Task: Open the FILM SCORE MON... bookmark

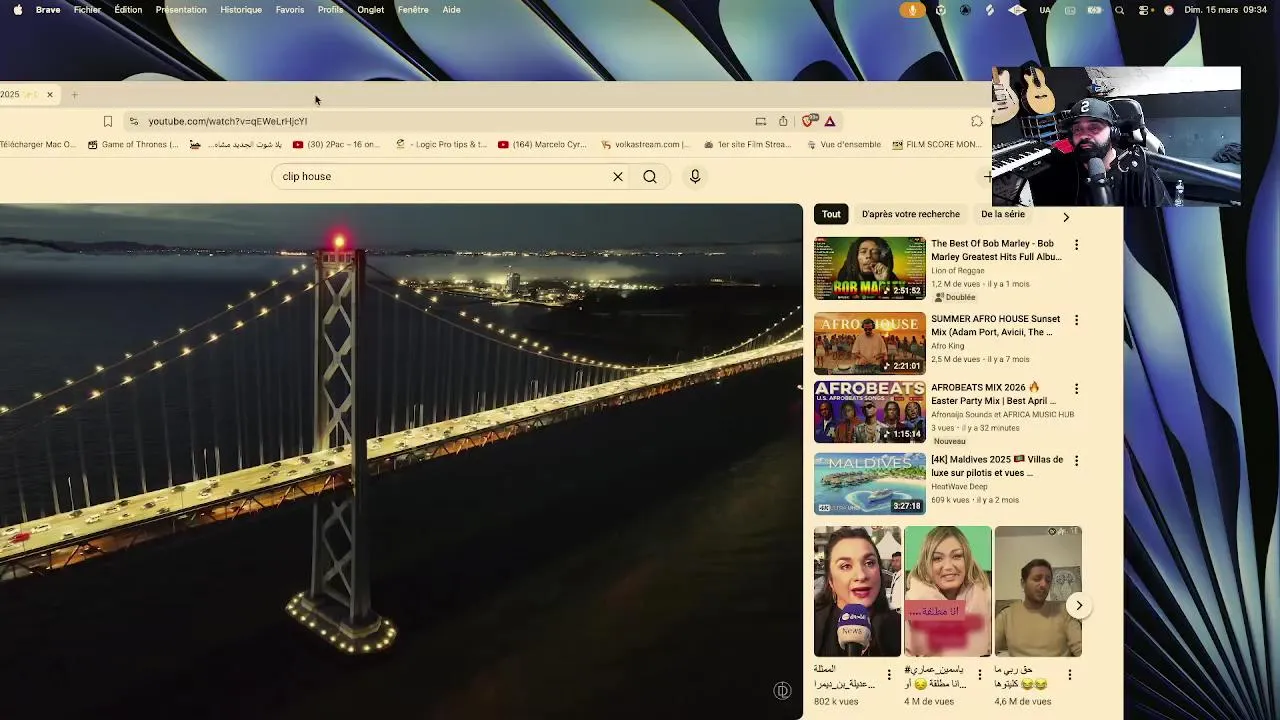Action: (936, 144)
